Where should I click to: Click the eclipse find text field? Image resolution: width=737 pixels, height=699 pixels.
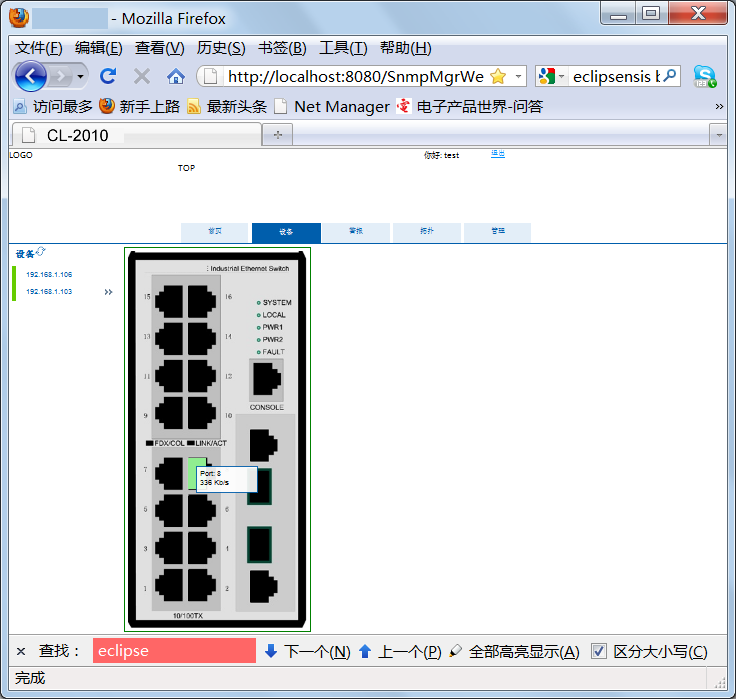point(174,651)
